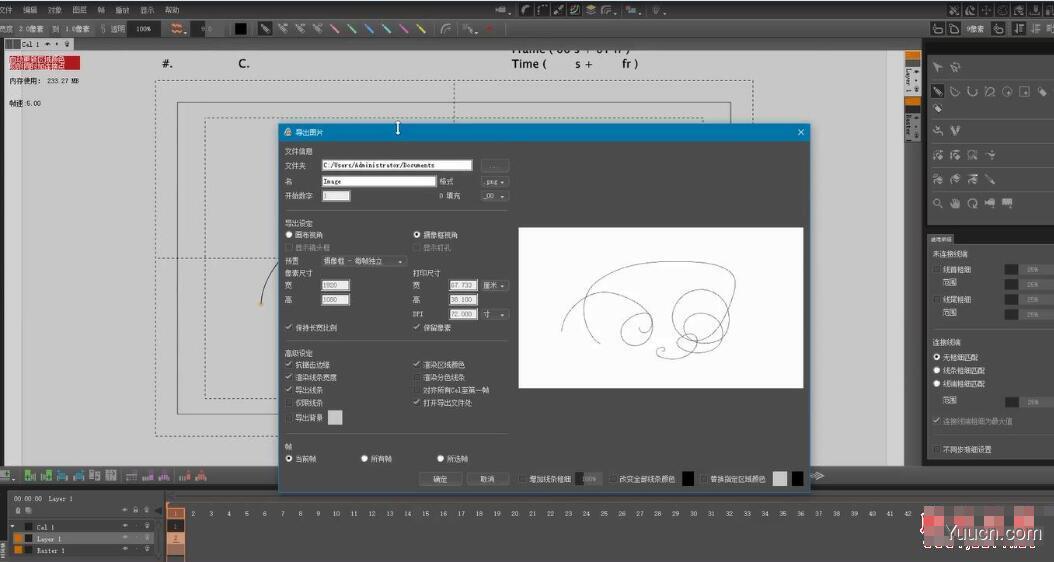The image size is (1054, 562).
Task: Click the lightbulb icon on Cel 1 tab
Action: tap(67, 44)
